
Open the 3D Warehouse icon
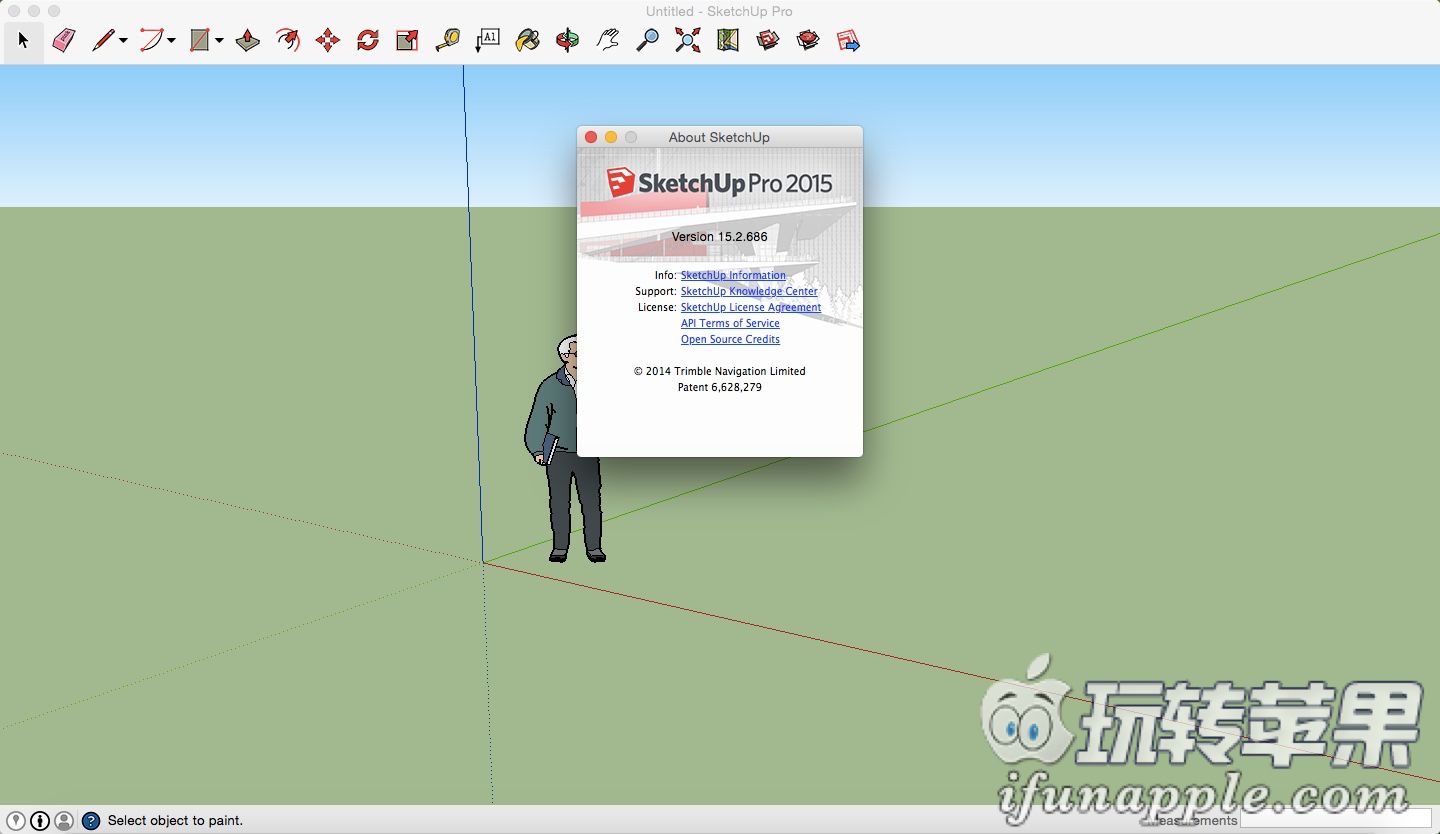click(x=768, y=41)
